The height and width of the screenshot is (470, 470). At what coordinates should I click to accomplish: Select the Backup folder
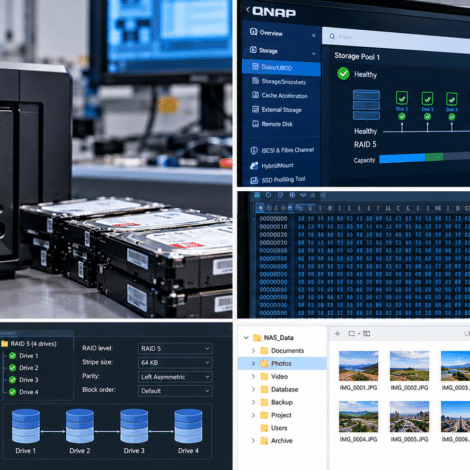276,402
